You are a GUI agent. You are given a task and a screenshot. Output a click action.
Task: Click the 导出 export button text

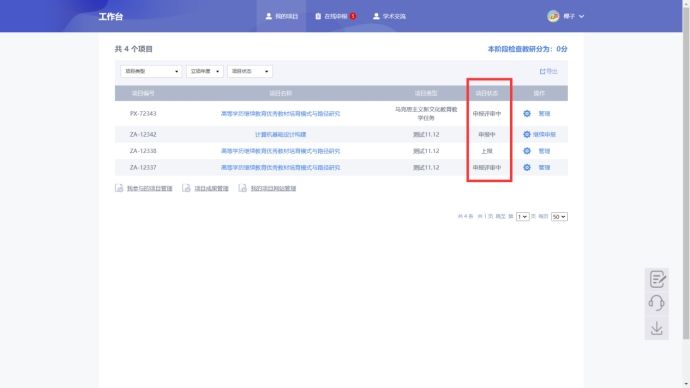pyautogui.click(x=552, y=71)
